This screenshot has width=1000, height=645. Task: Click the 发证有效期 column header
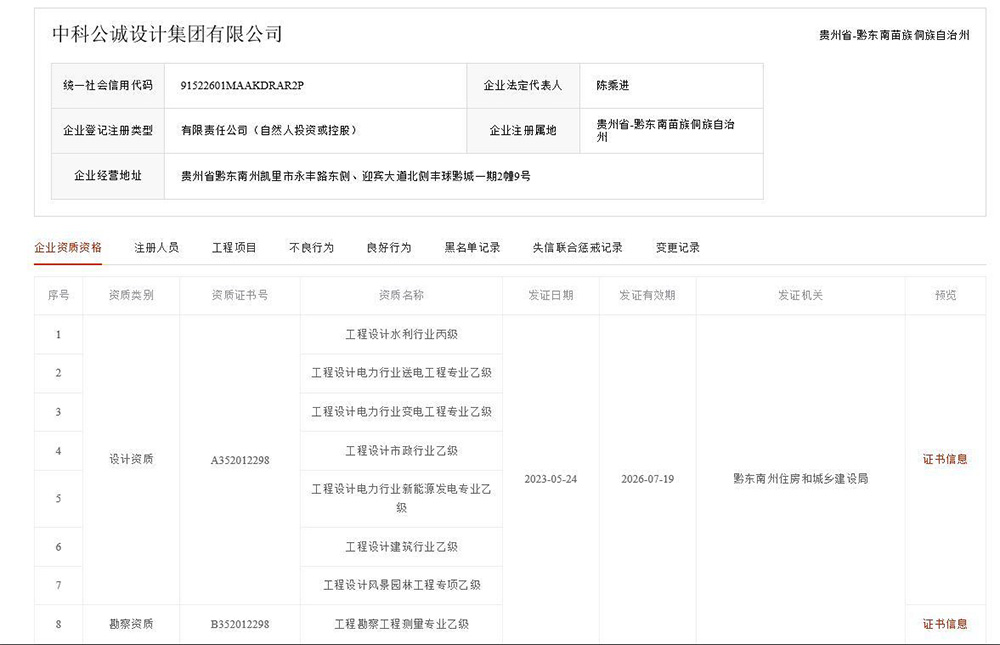click(647, 295)
